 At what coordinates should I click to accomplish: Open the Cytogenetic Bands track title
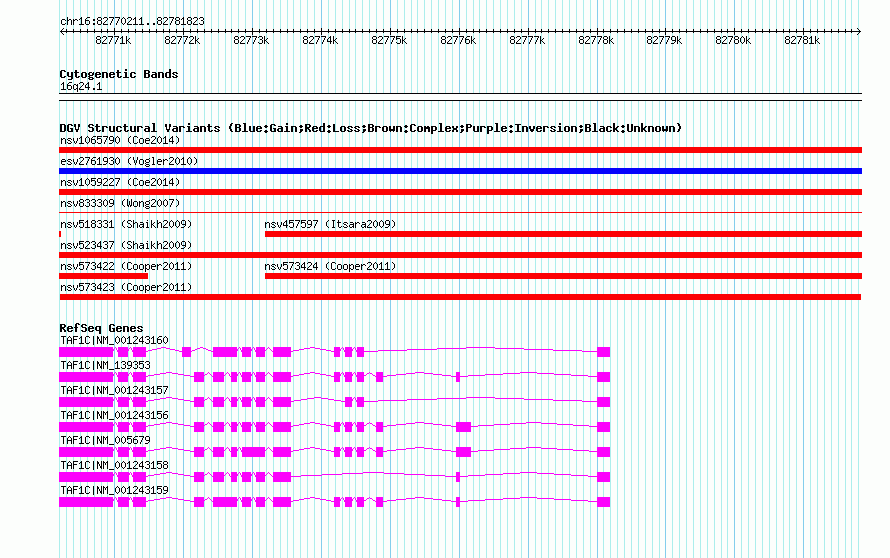pyautogui.click(x=119, y=74)
